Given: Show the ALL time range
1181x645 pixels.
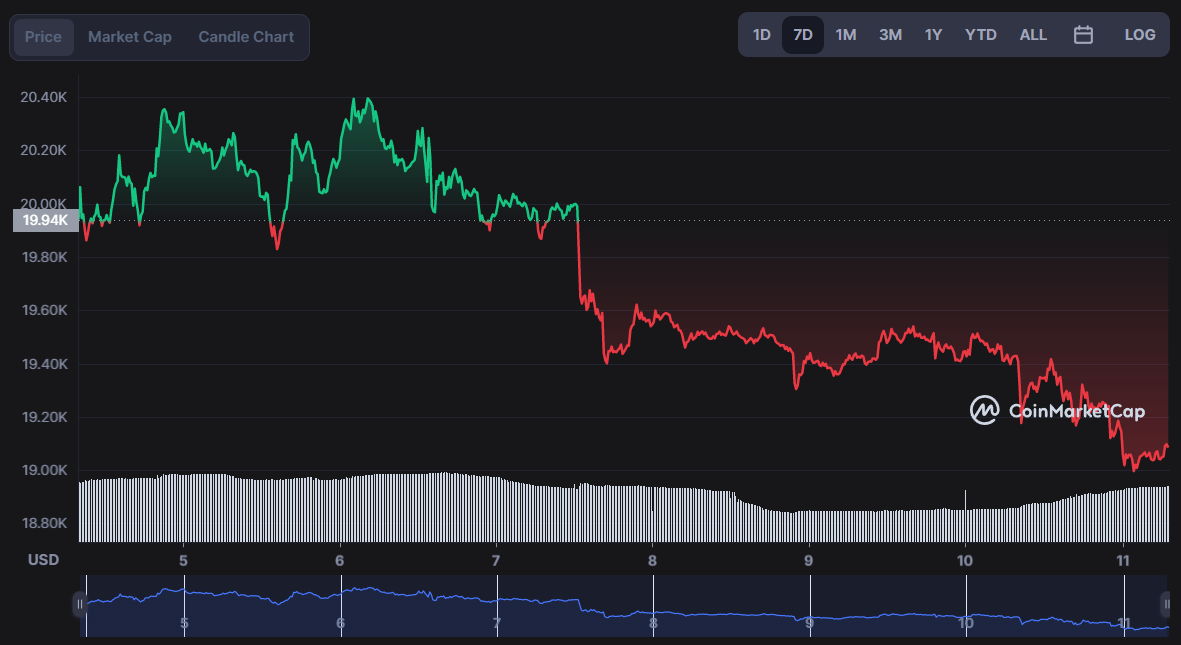Looking at the screenshot, I should pyautogui.click(x=1033, y=35).
